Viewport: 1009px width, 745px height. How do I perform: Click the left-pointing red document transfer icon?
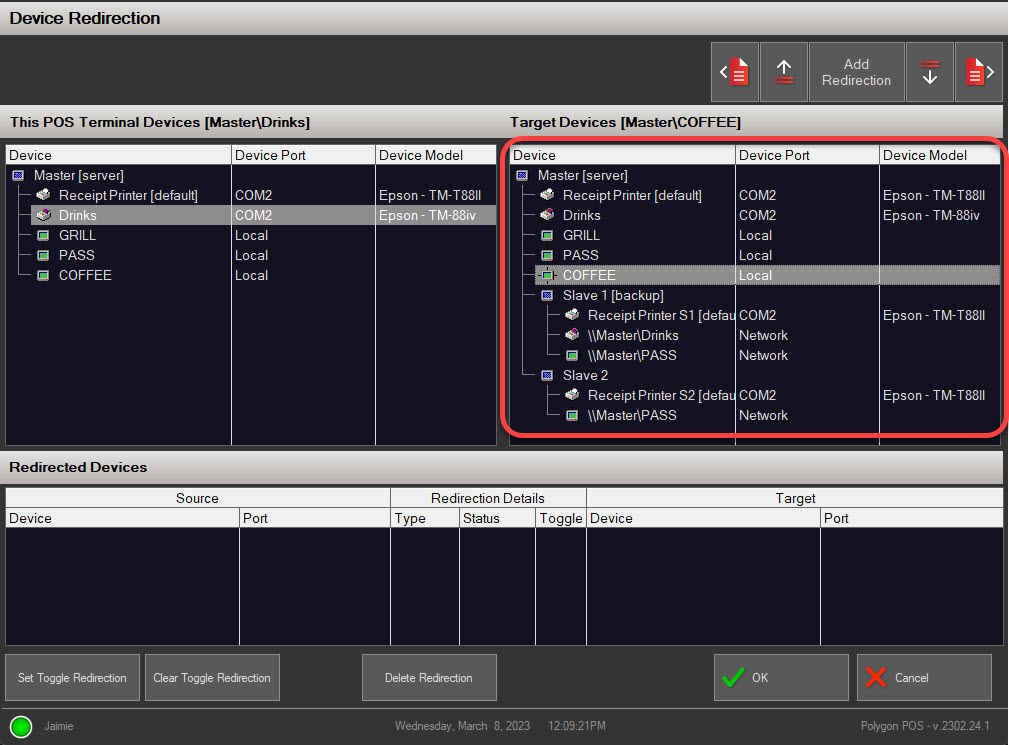pos(735,71)
